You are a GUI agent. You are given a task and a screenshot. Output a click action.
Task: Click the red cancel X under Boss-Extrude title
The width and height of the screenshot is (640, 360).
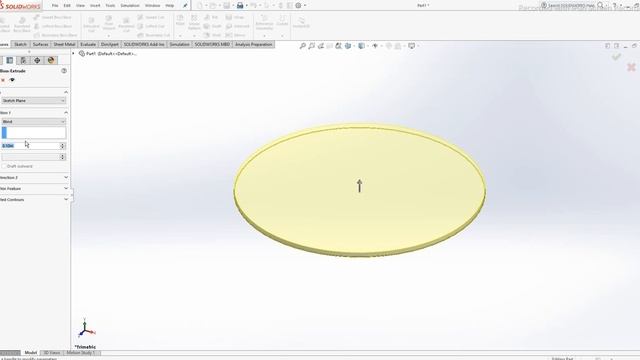pos(3,80)
